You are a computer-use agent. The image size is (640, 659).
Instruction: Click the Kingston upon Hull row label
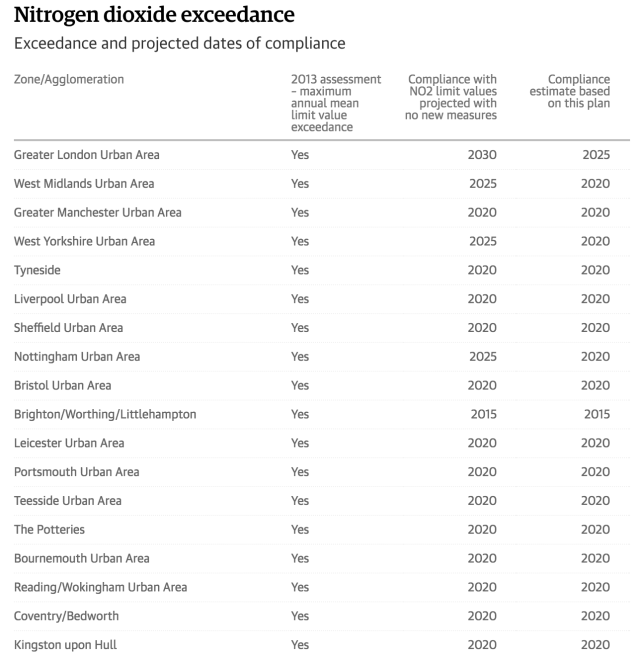[65, 645]
